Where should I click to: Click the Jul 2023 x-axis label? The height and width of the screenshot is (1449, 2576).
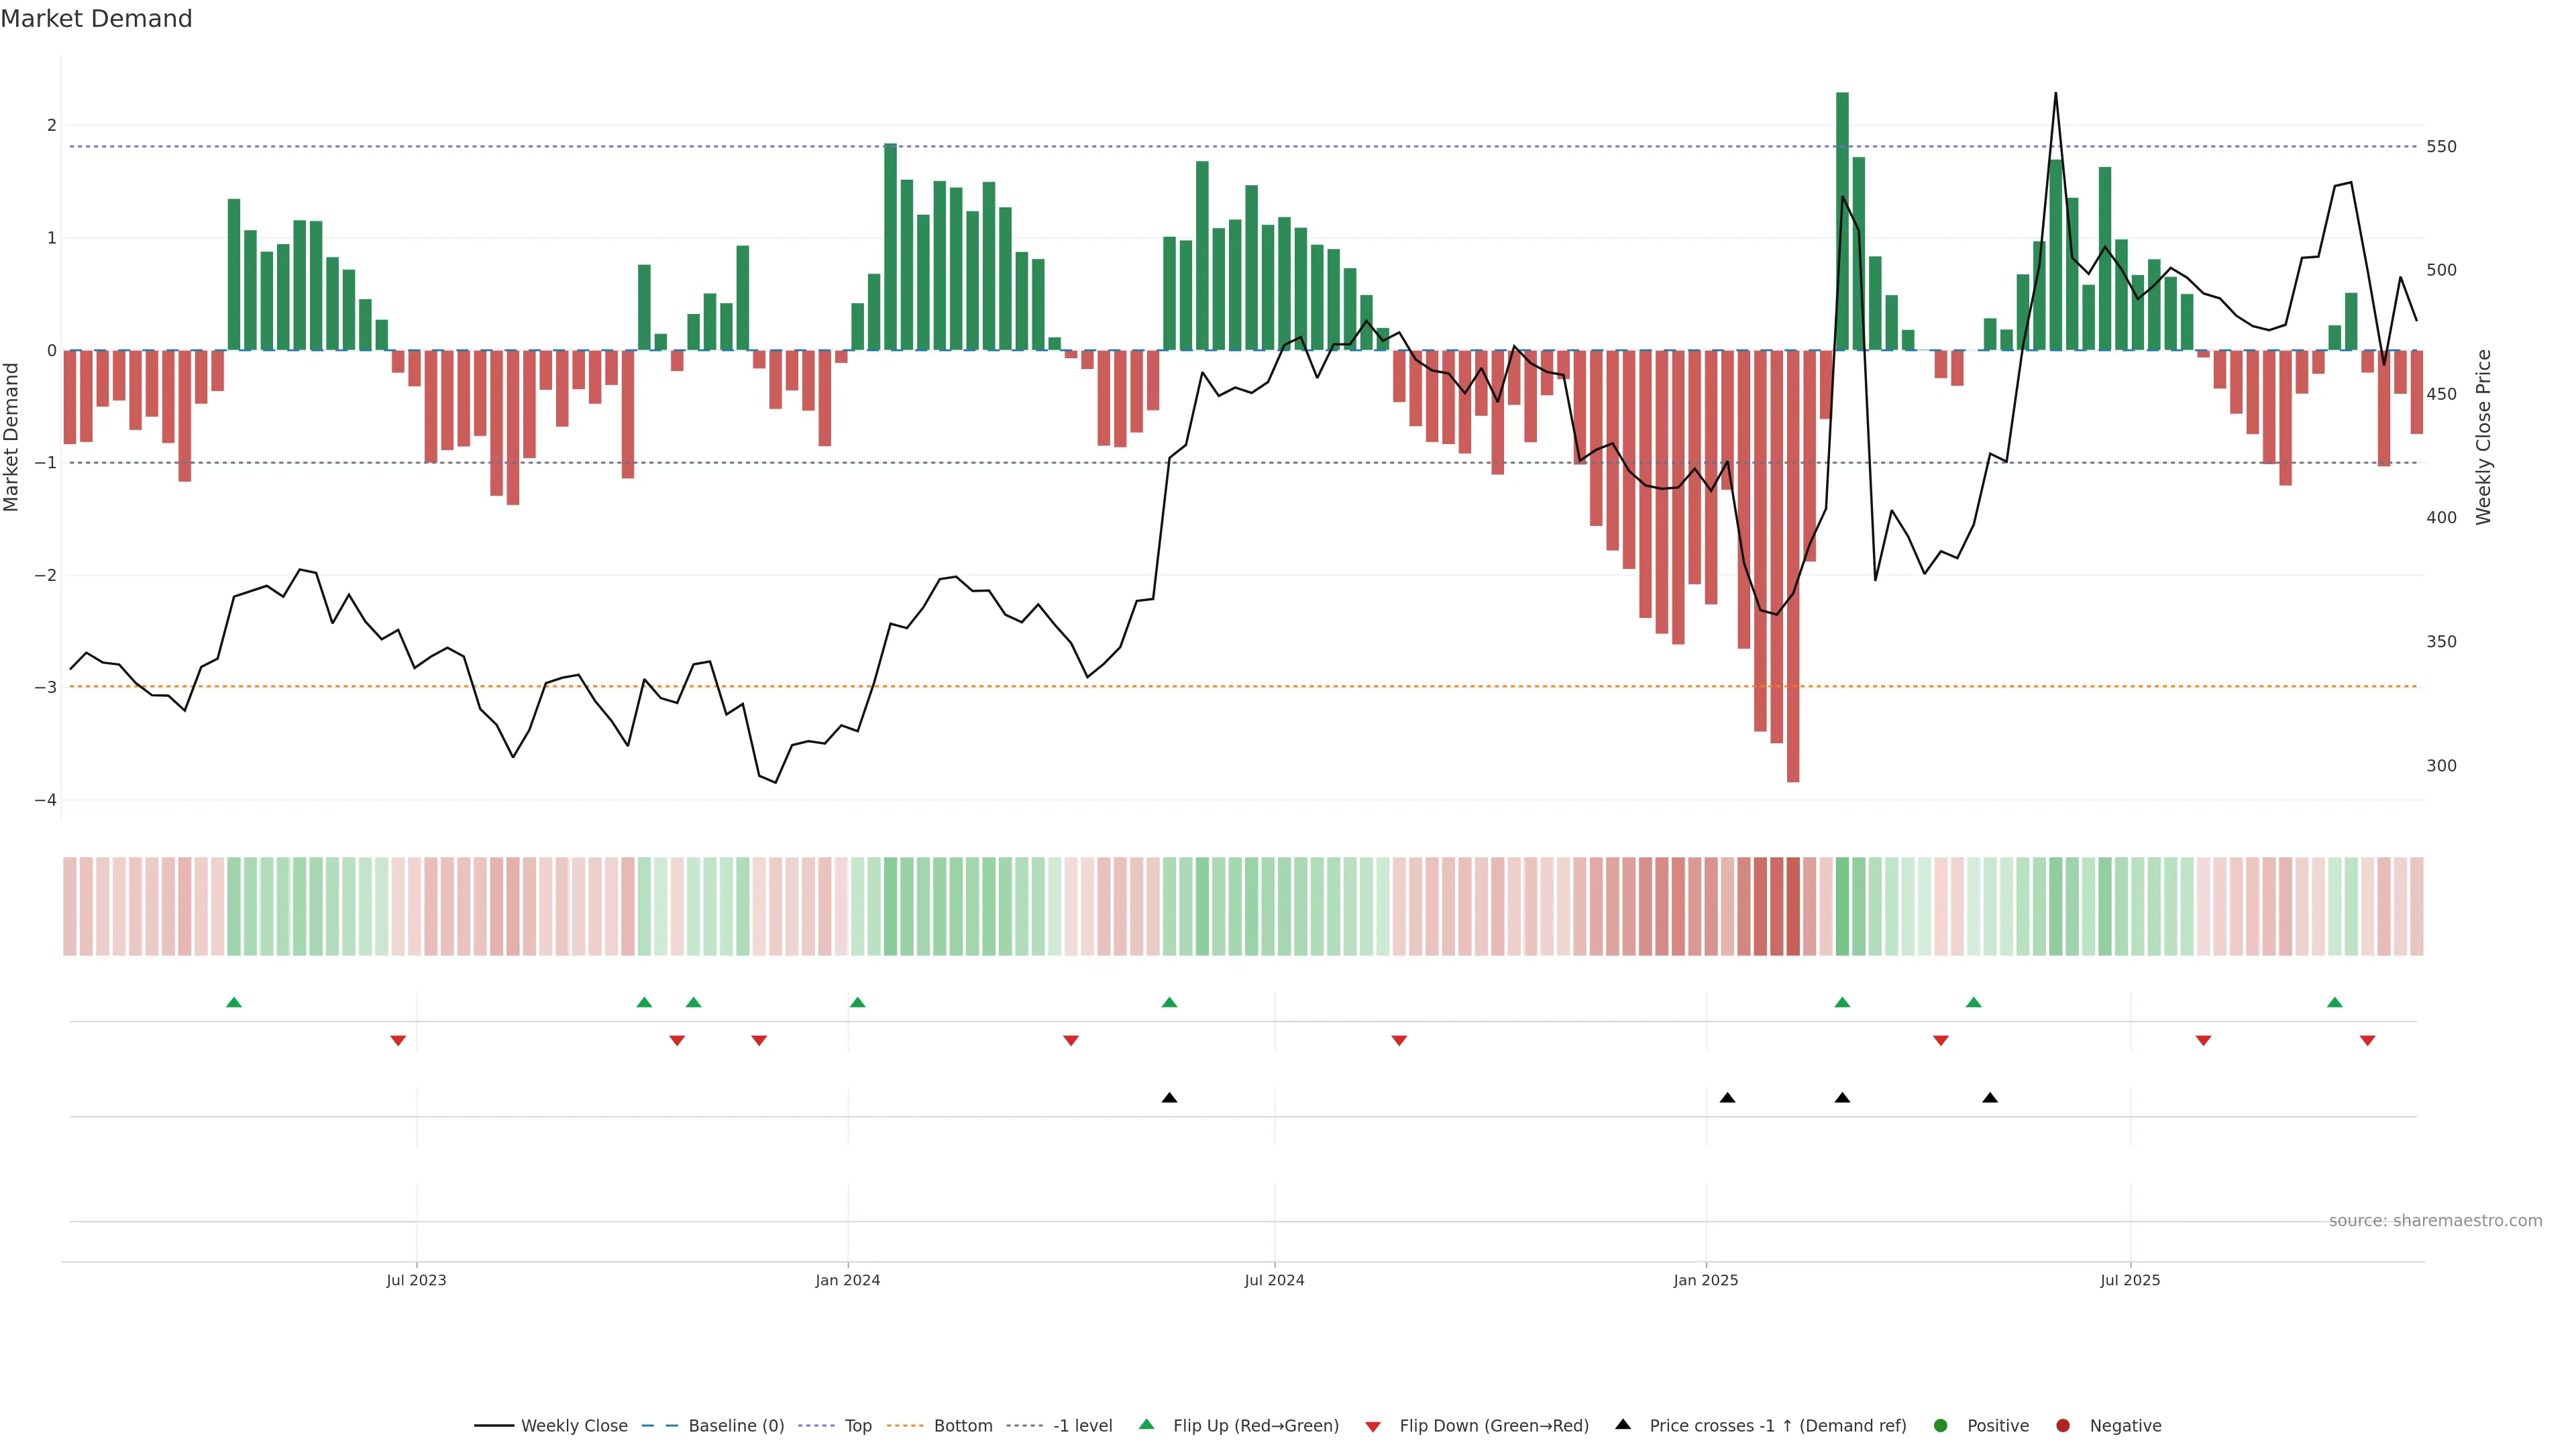tap(416, 1280)
